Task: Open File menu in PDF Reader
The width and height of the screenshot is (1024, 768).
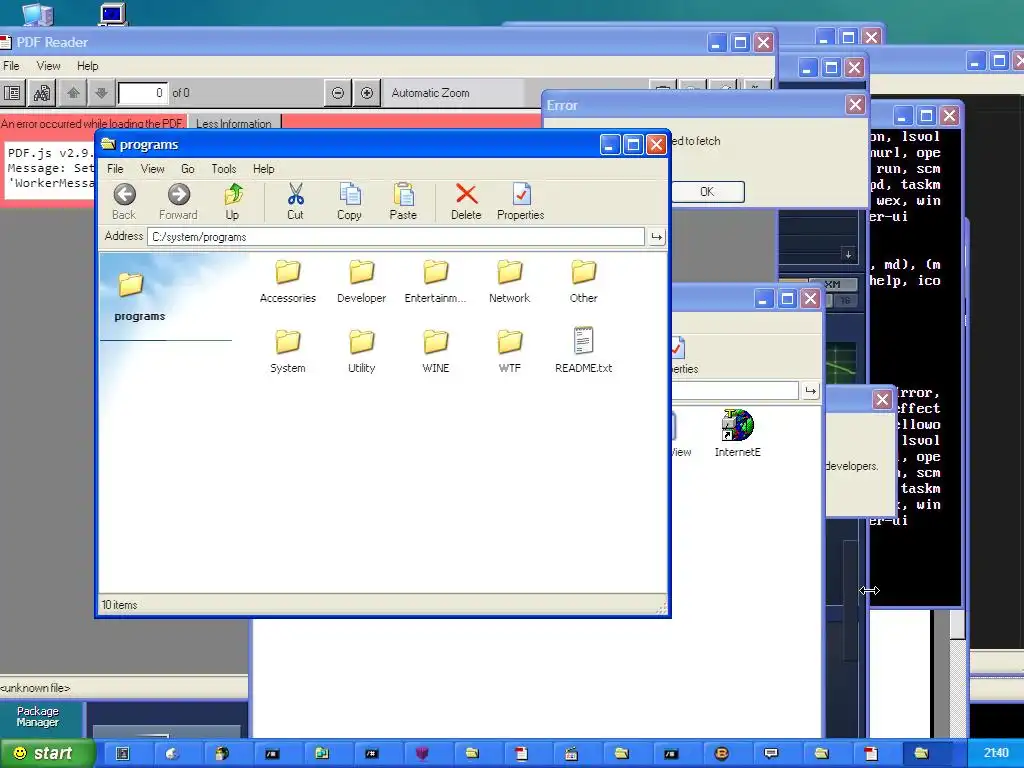Action: (11, 66)
